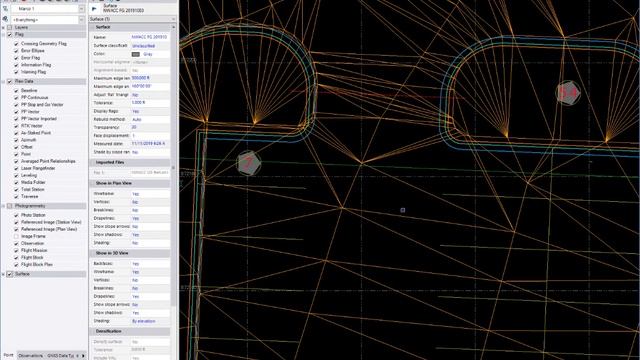
Task: Uncheck Crossing Geometry Flag
Action: click(x=16, y=43)
